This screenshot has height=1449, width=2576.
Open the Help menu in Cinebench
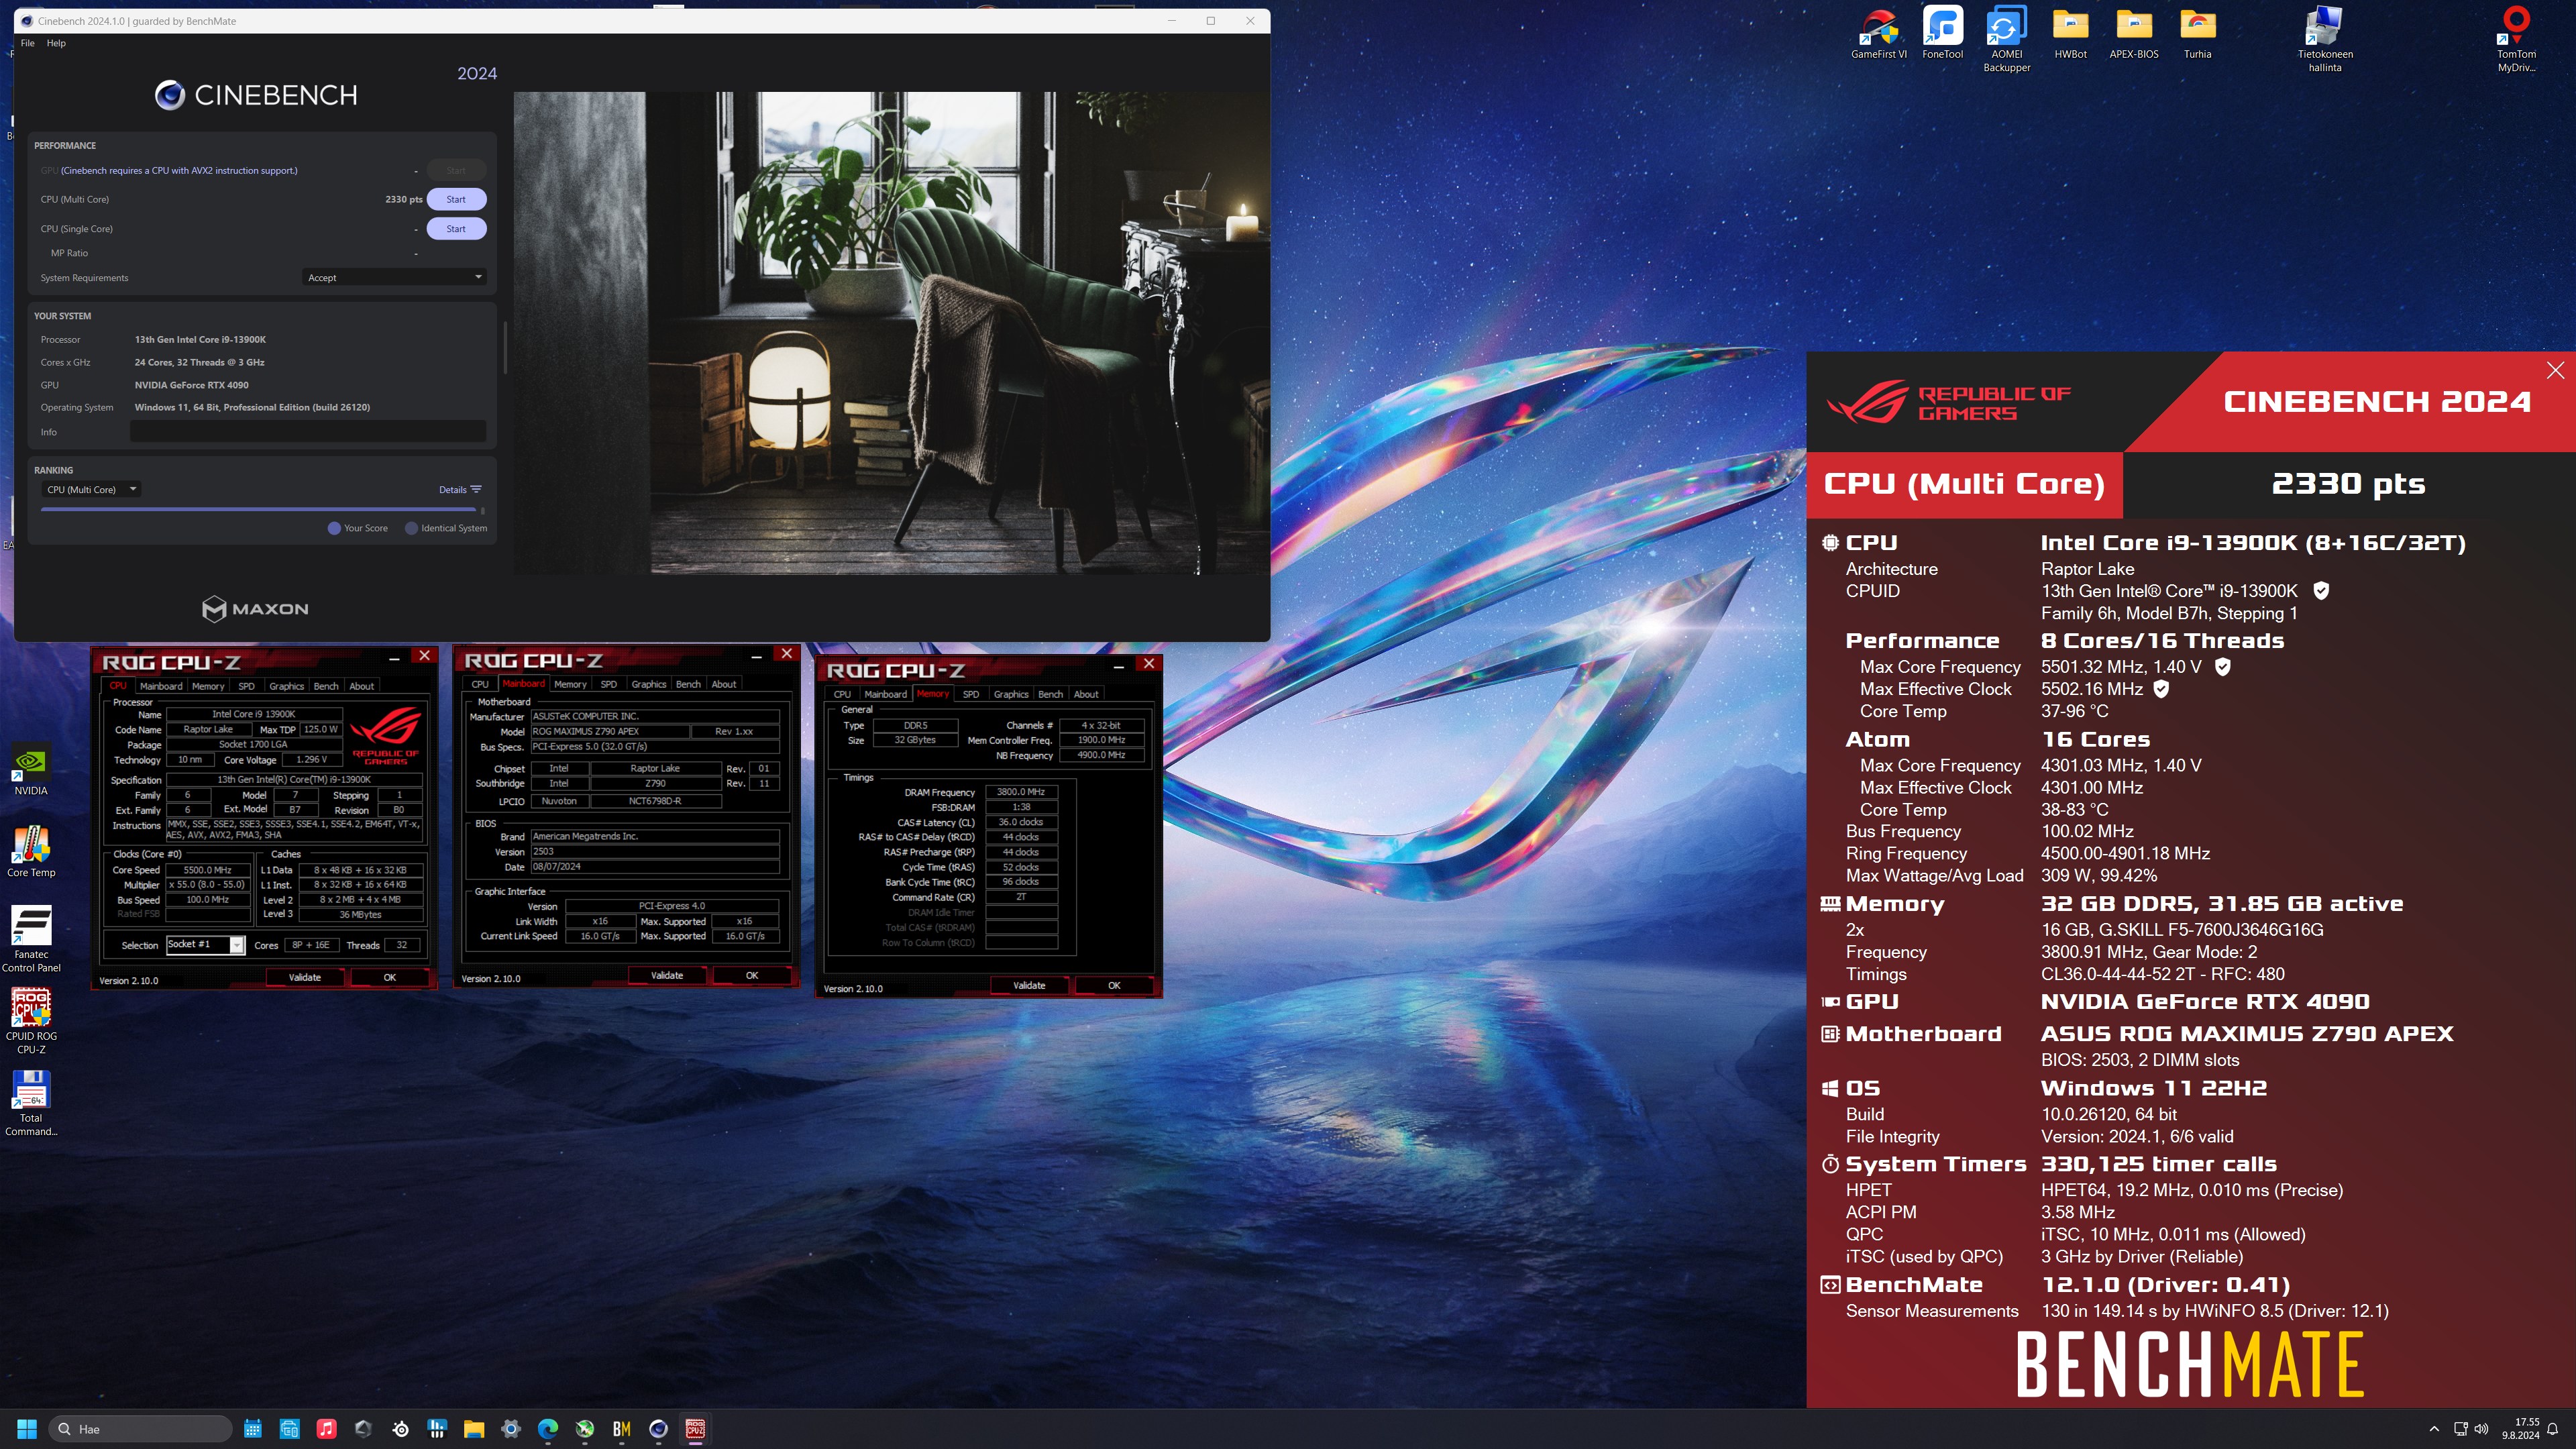tap(56, 43)
